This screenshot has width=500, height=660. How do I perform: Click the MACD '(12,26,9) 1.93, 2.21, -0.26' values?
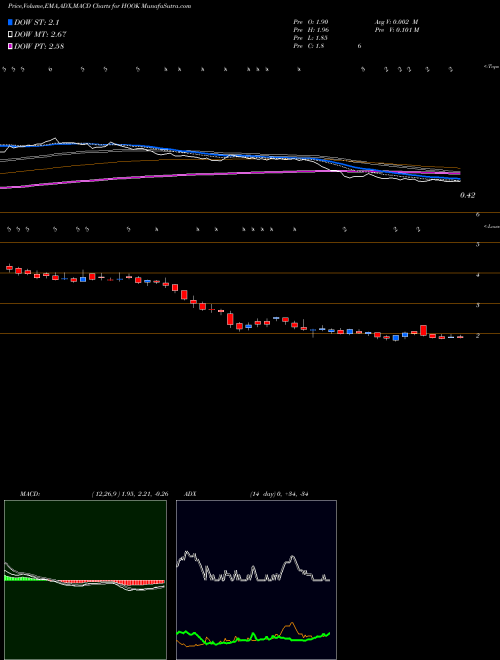(x=130, y=494)
